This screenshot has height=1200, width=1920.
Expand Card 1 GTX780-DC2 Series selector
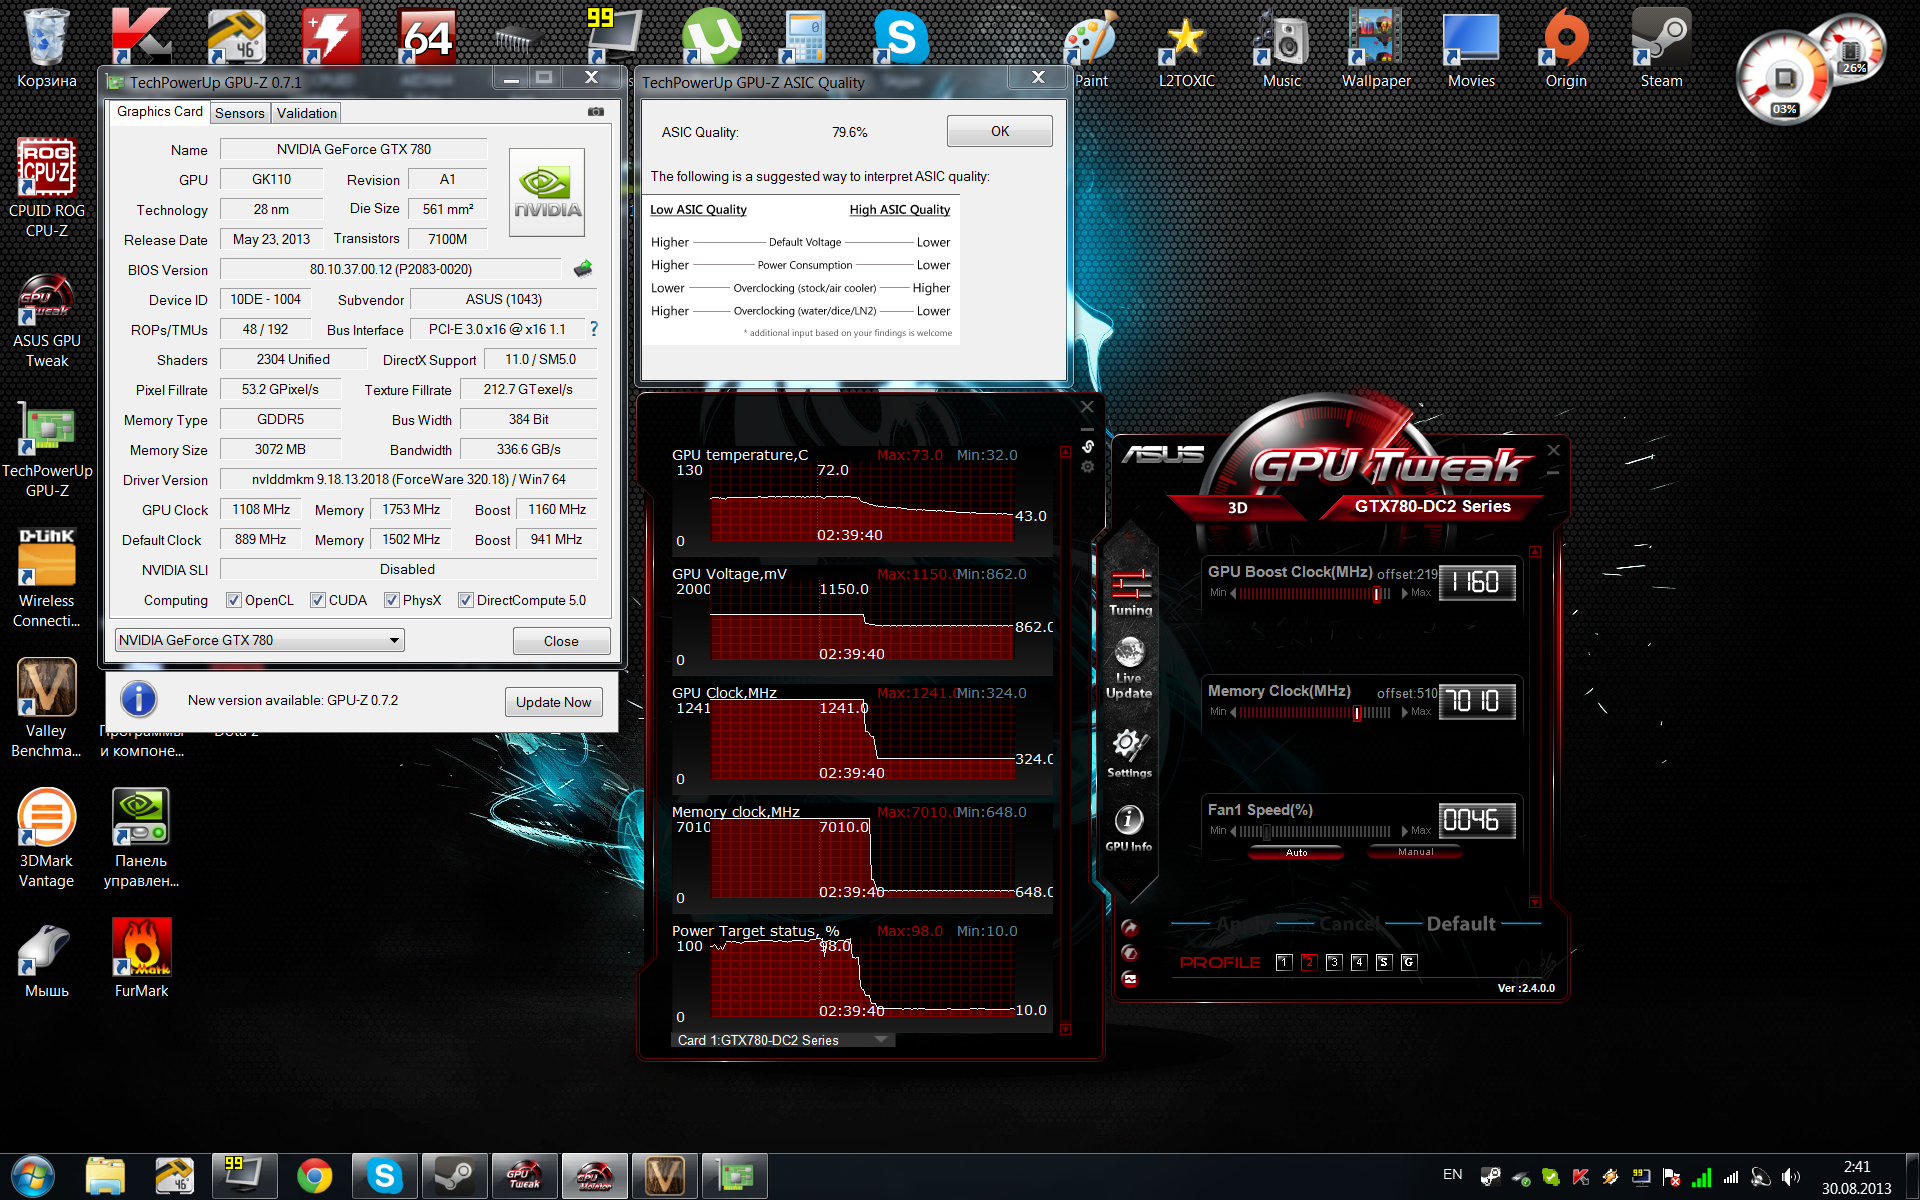pos(881,1040)
